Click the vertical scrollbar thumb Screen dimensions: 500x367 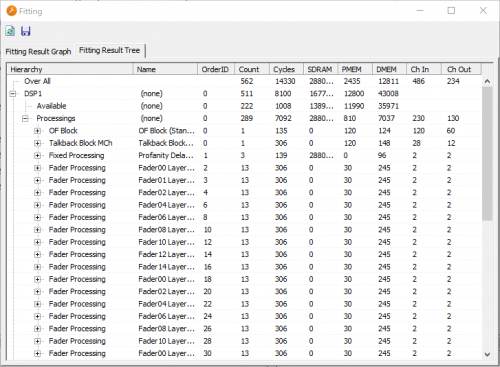coord(487,154)
